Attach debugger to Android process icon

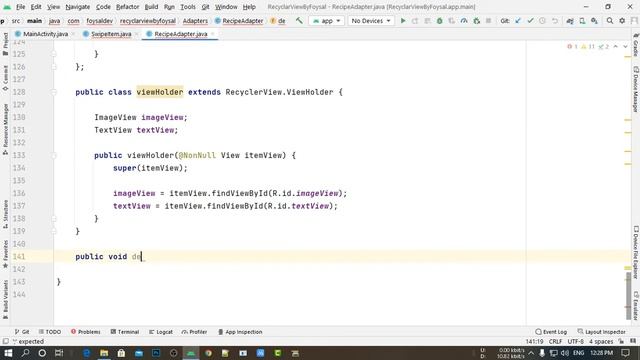tap(476, 20)
